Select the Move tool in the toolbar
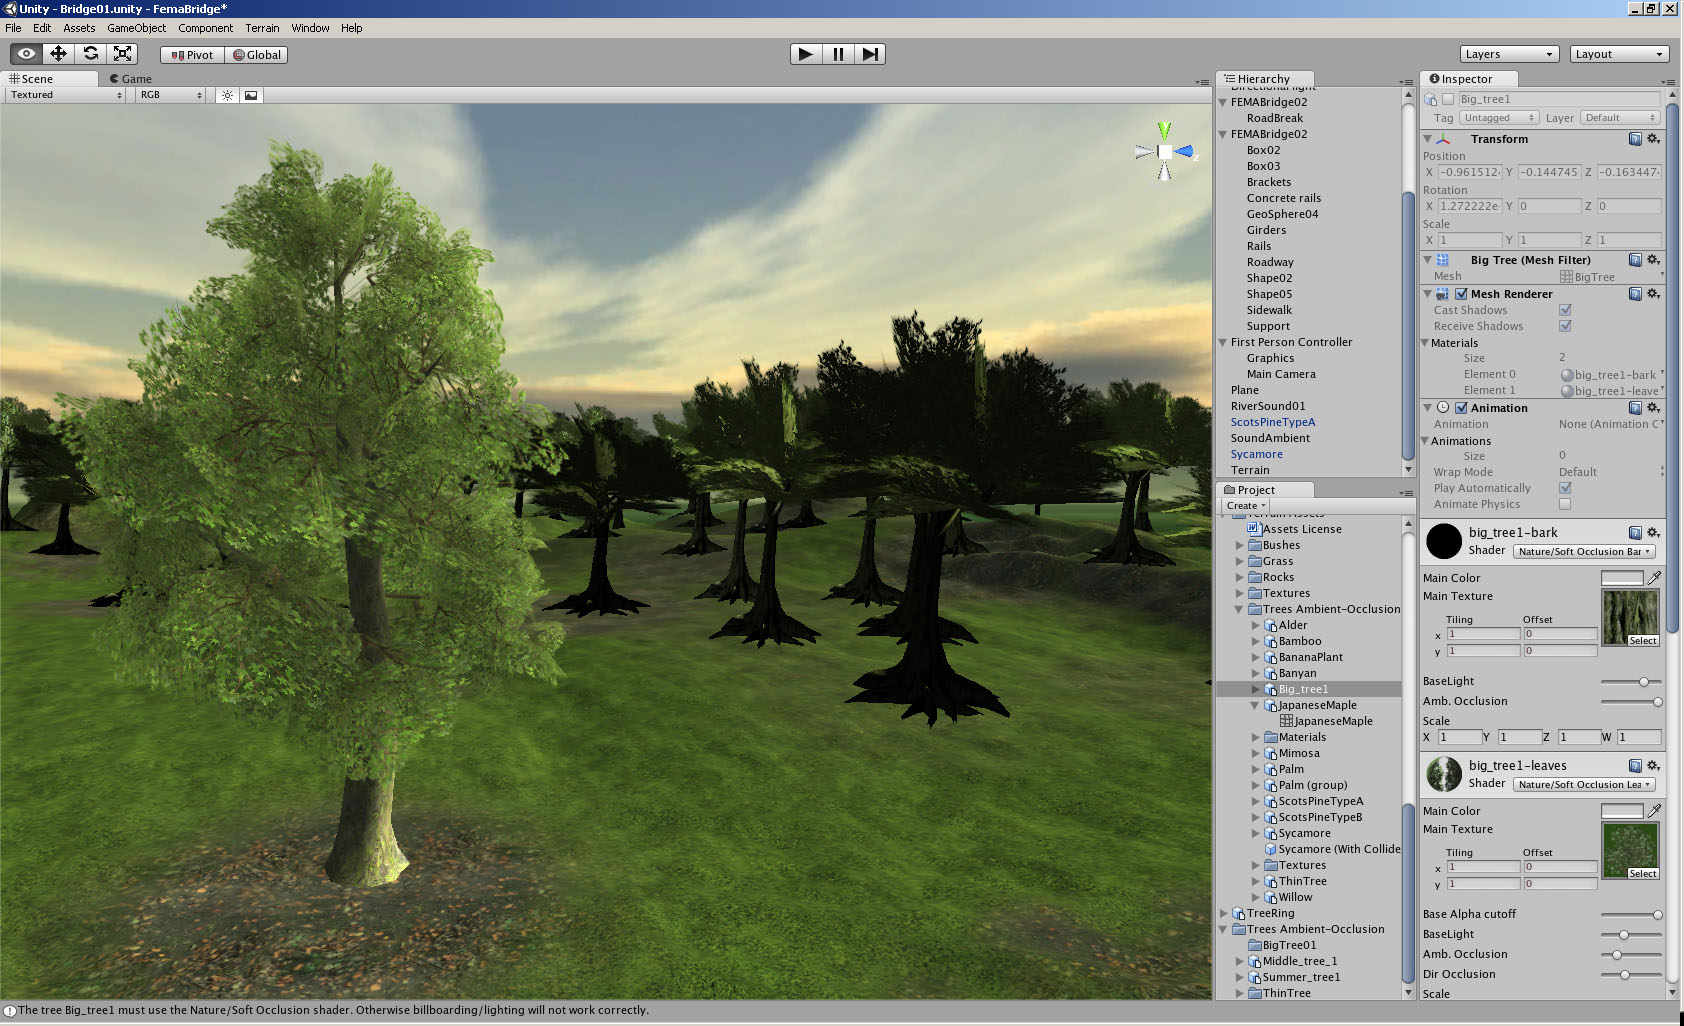1684x1026 pixels. [x=58, y=54]
